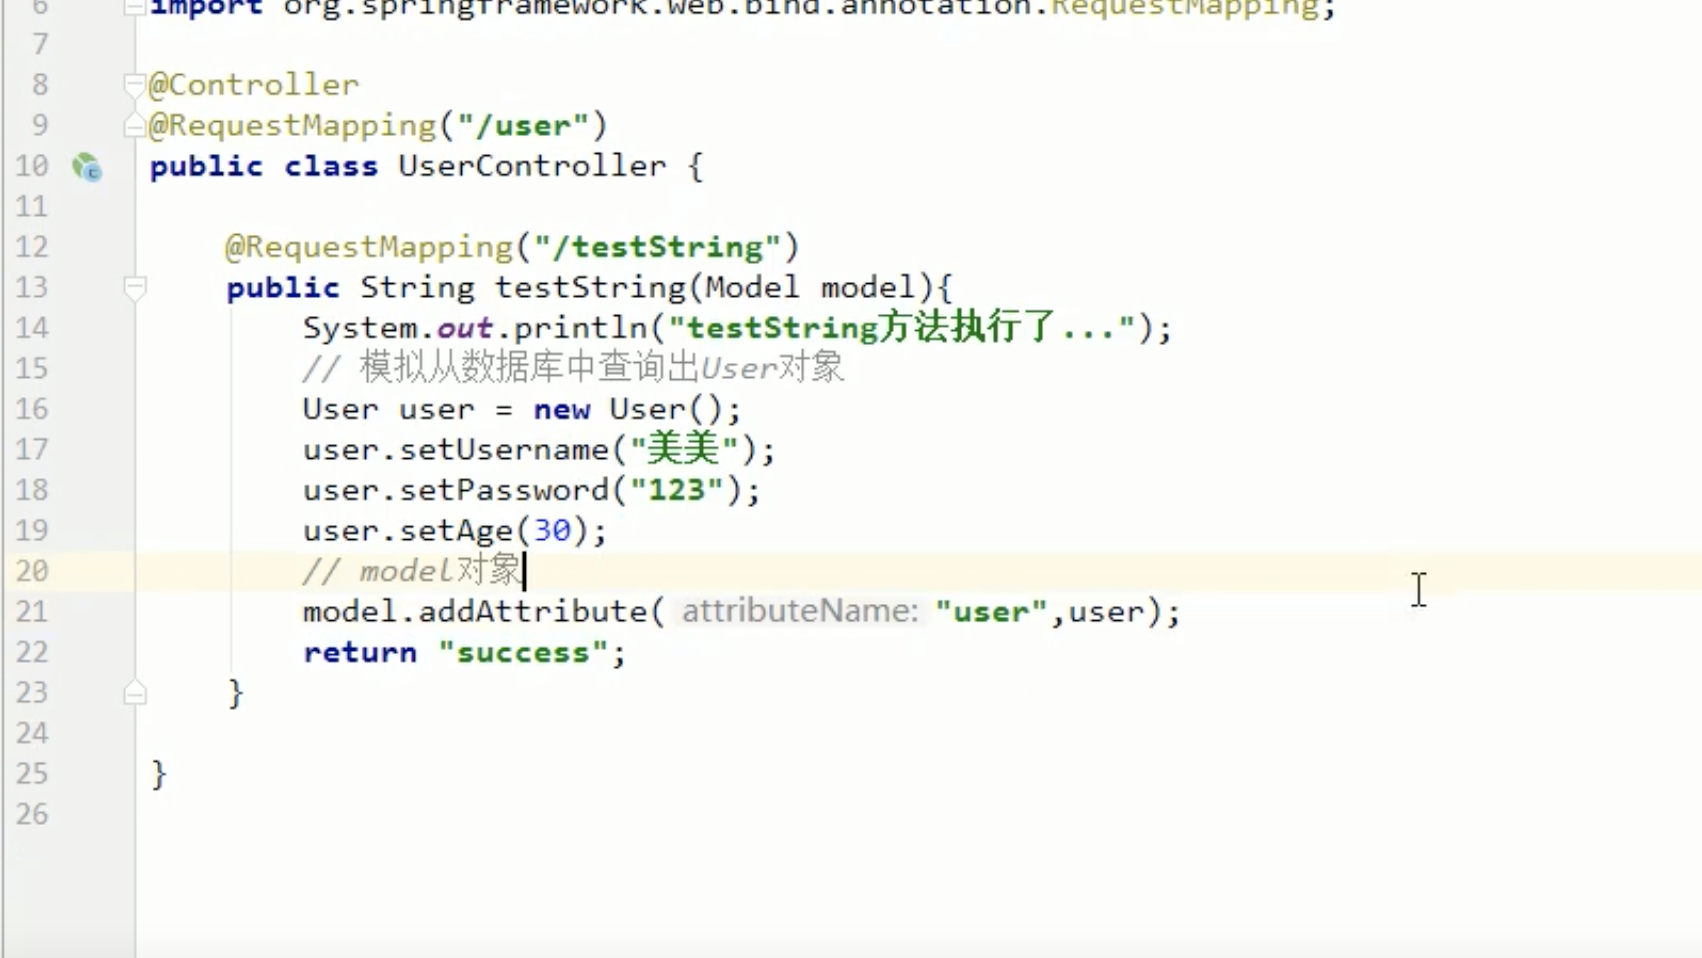
Task: Click the new User() expression
Action: [x=628, y=409]
